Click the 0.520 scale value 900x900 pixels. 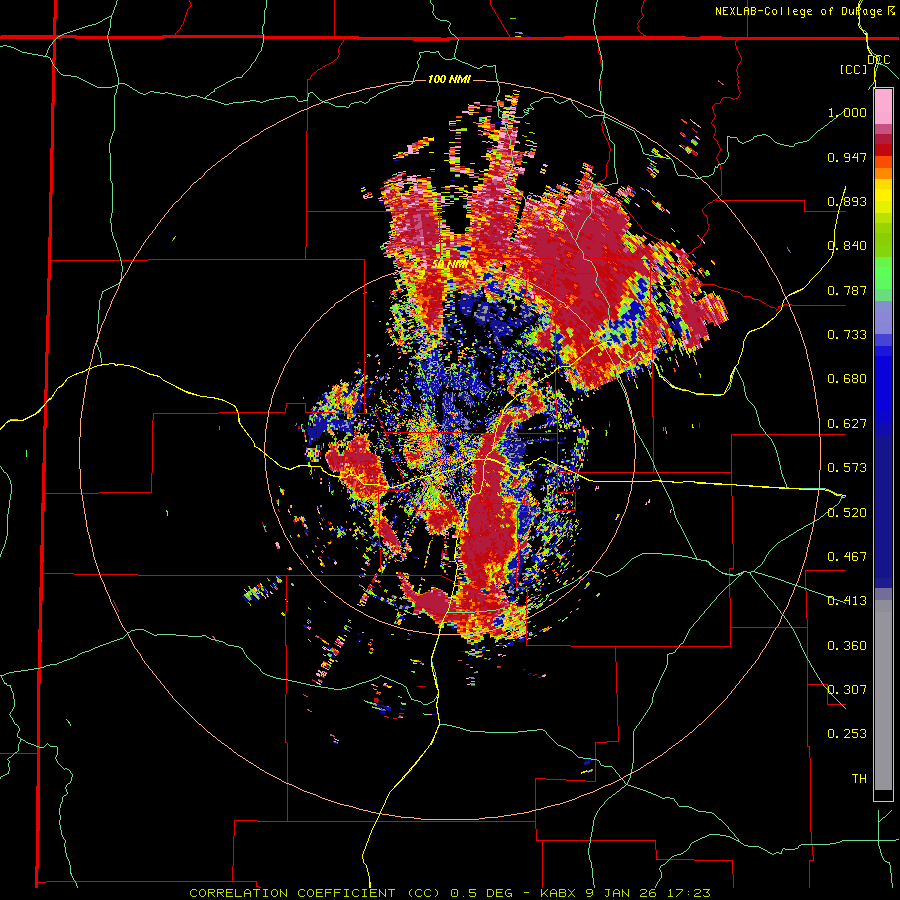click(847, 513)
